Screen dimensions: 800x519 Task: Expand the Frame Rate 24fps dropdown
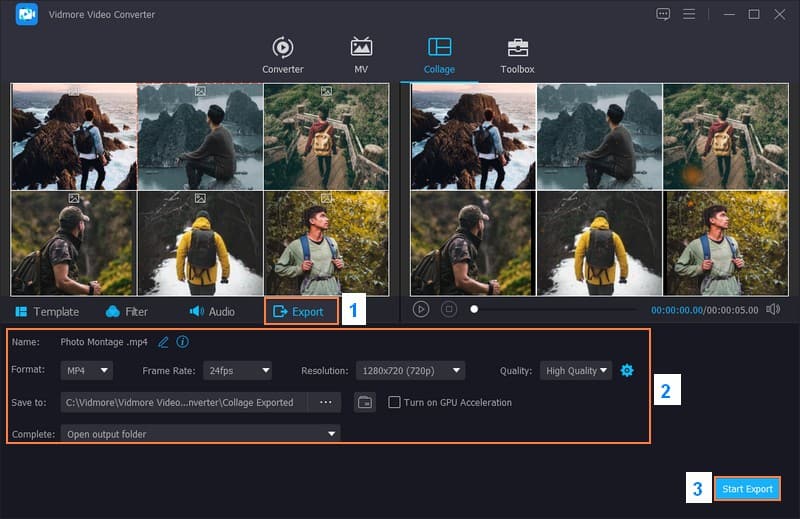click(x=237, y=371)
